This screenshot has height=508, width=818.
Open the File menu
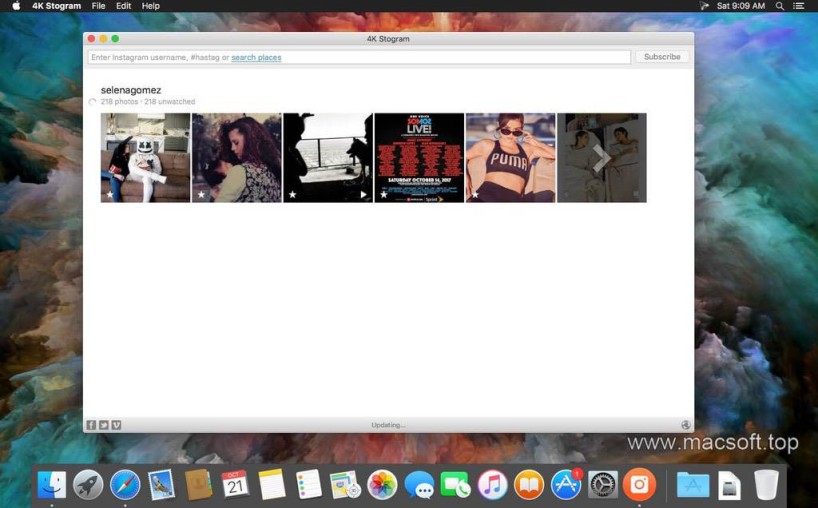click(98, 6)
